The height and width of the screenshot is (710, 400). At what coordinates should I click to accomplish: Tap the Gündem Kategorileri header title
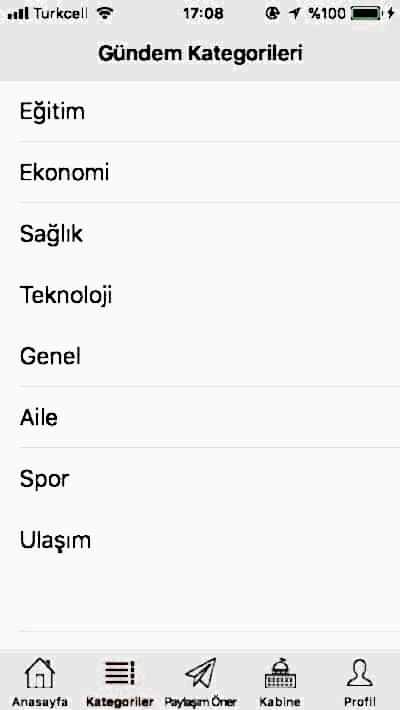point(200,53)
